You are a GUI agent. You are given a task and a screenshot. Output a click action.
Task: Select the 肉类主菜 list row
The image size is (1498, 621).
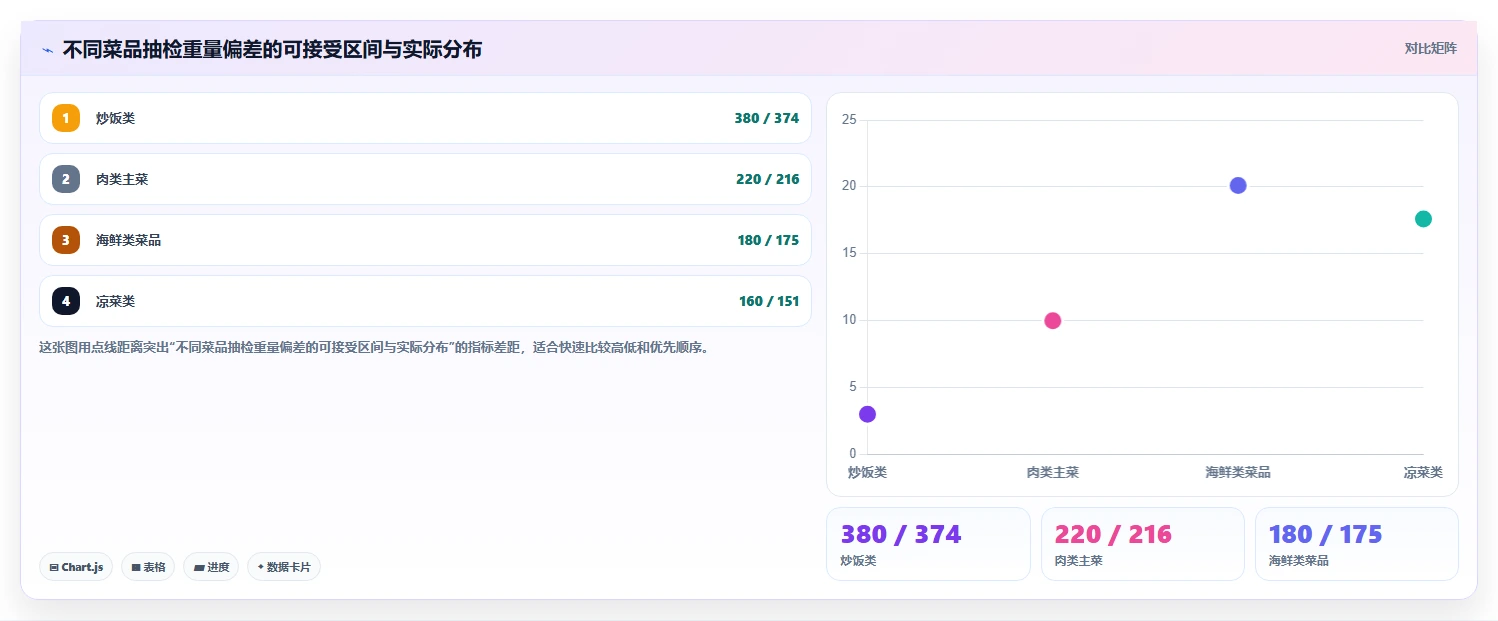click(x=425, y=179)
